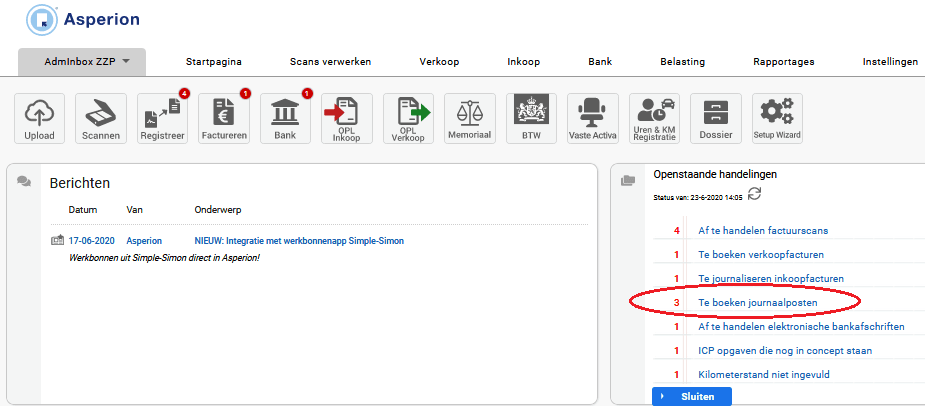Open the Belasting menu
Image resolution: width=925 pixels, height=406 pixels.
[683, 61]
